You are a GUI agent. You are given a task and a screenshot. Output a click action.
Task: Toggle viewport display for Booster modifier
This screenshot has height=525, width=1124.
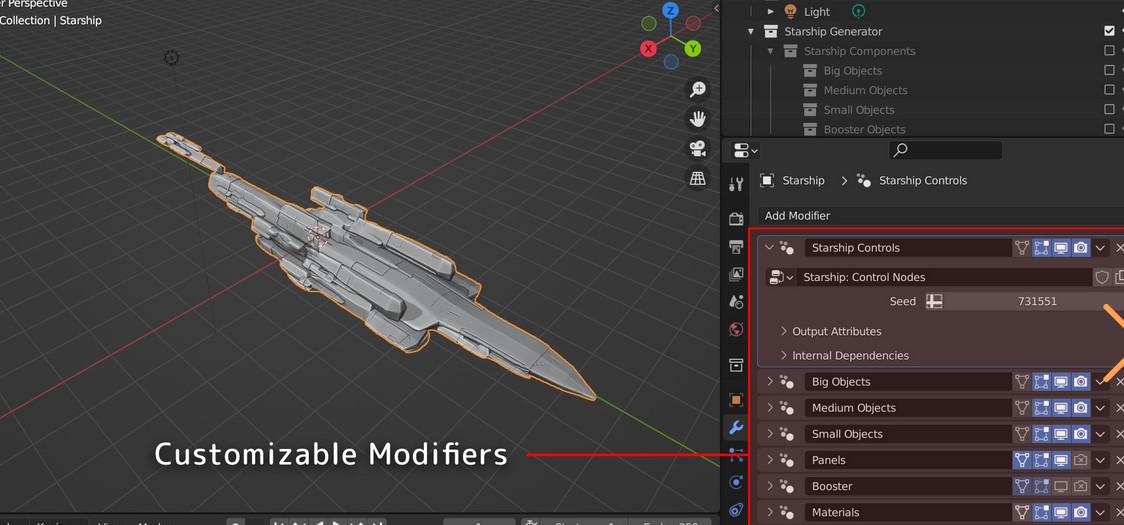1061,486
